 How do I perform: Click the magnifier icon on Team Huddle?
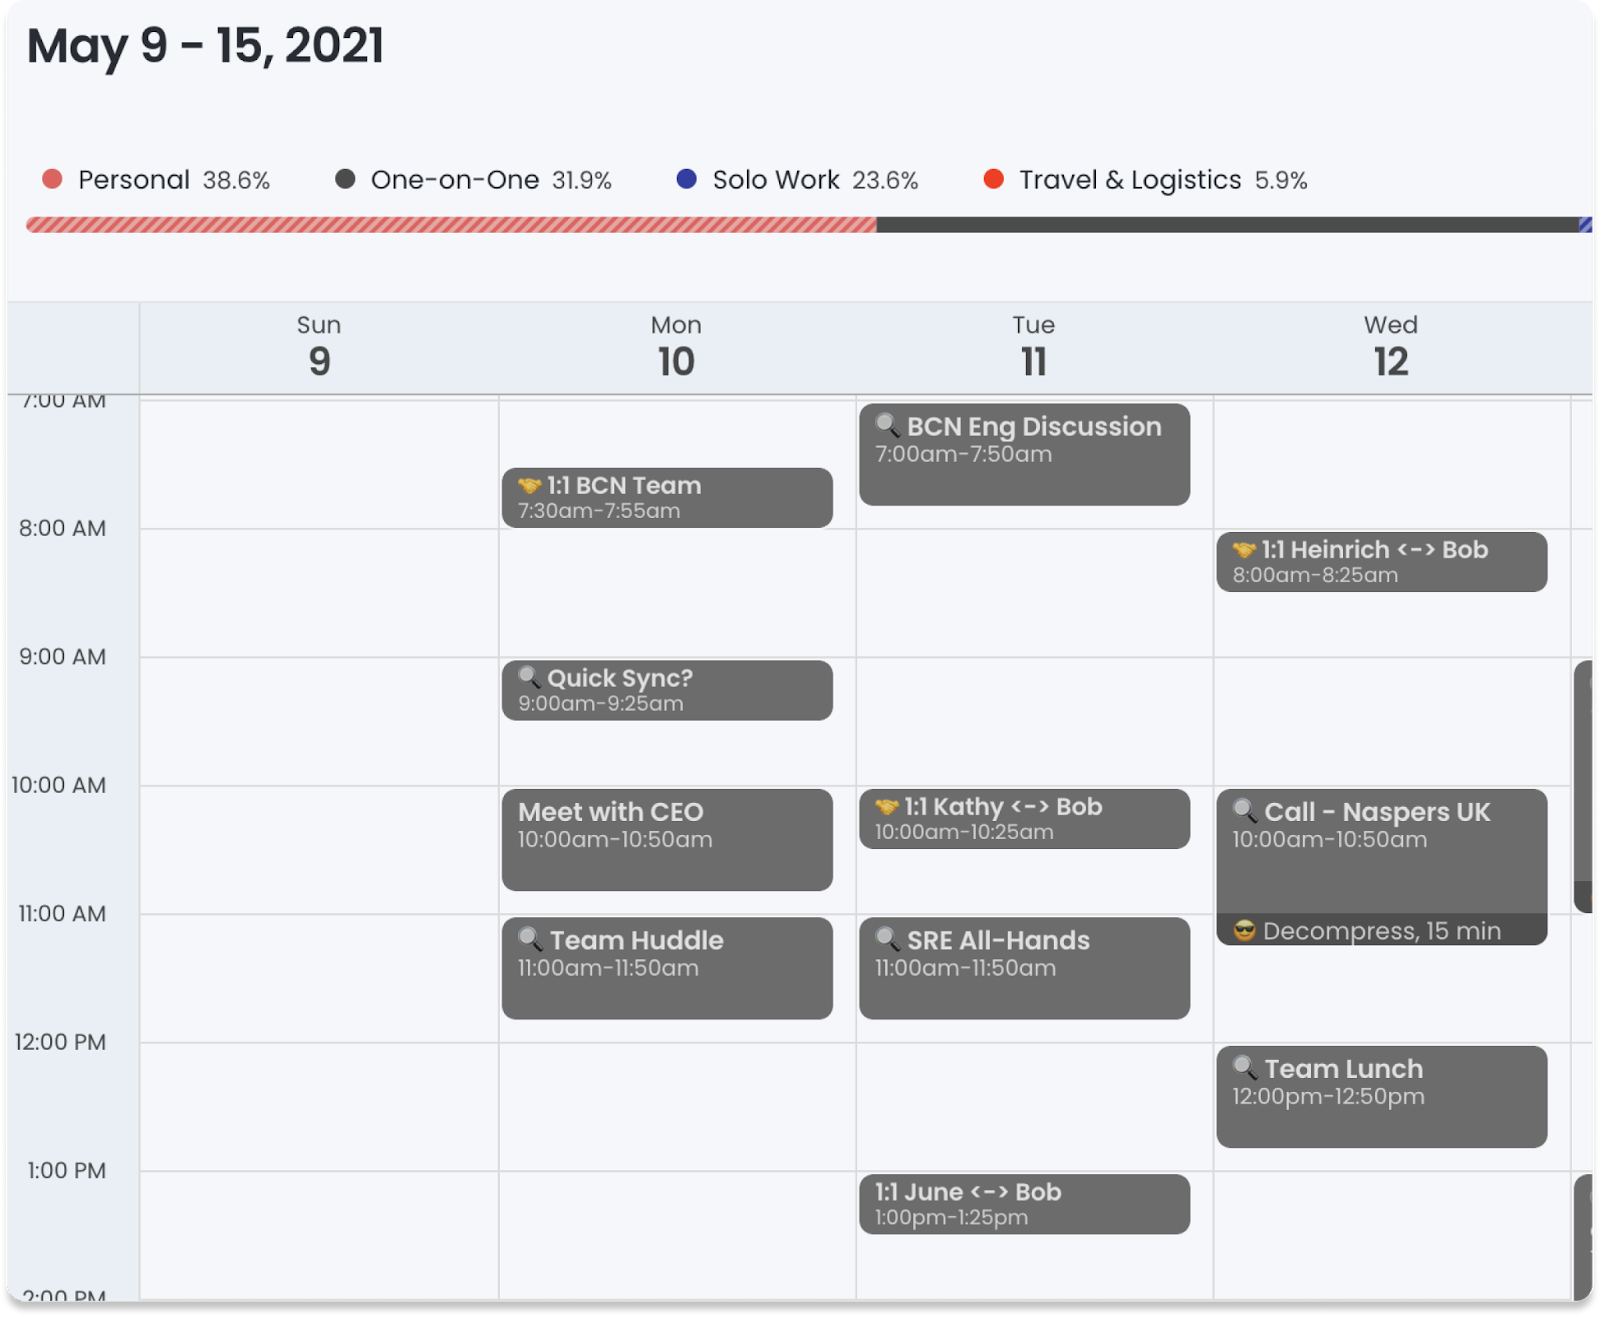530,939
